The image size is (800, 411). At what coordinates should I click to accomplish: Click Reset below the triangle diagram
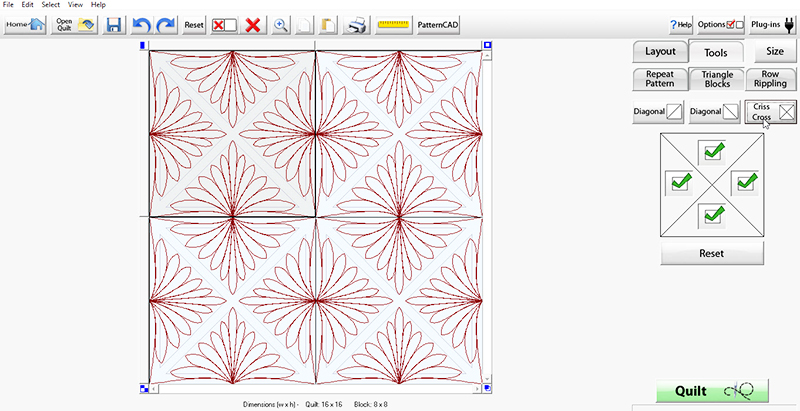[712, 253]
